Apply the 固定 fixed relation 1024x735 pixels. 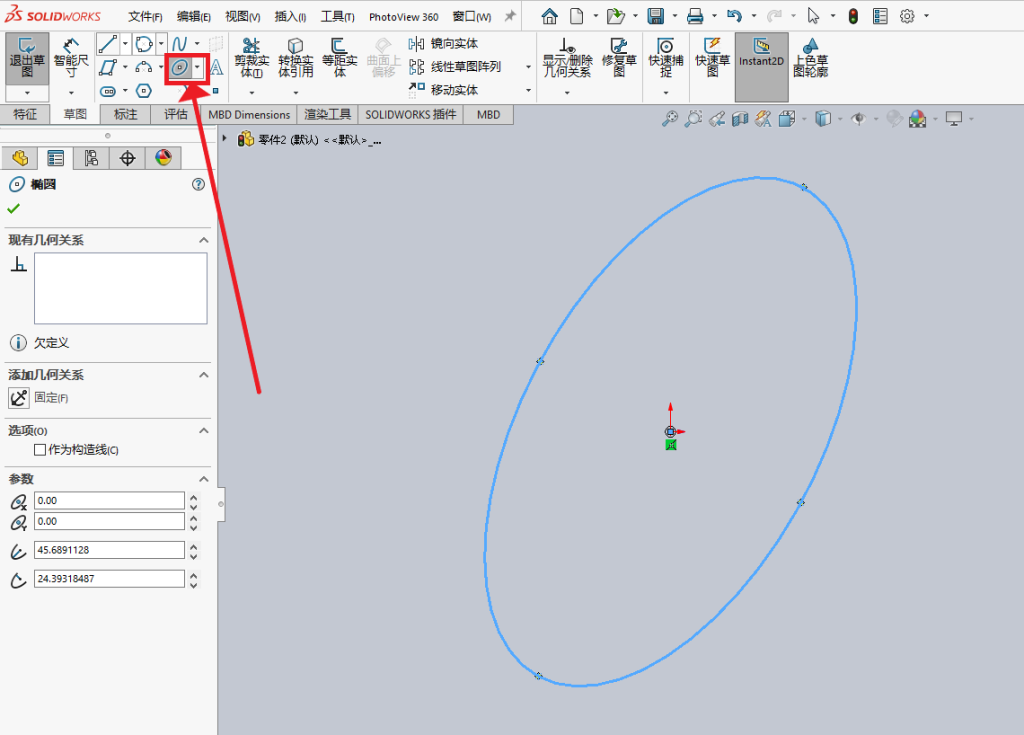coord(19,397)
